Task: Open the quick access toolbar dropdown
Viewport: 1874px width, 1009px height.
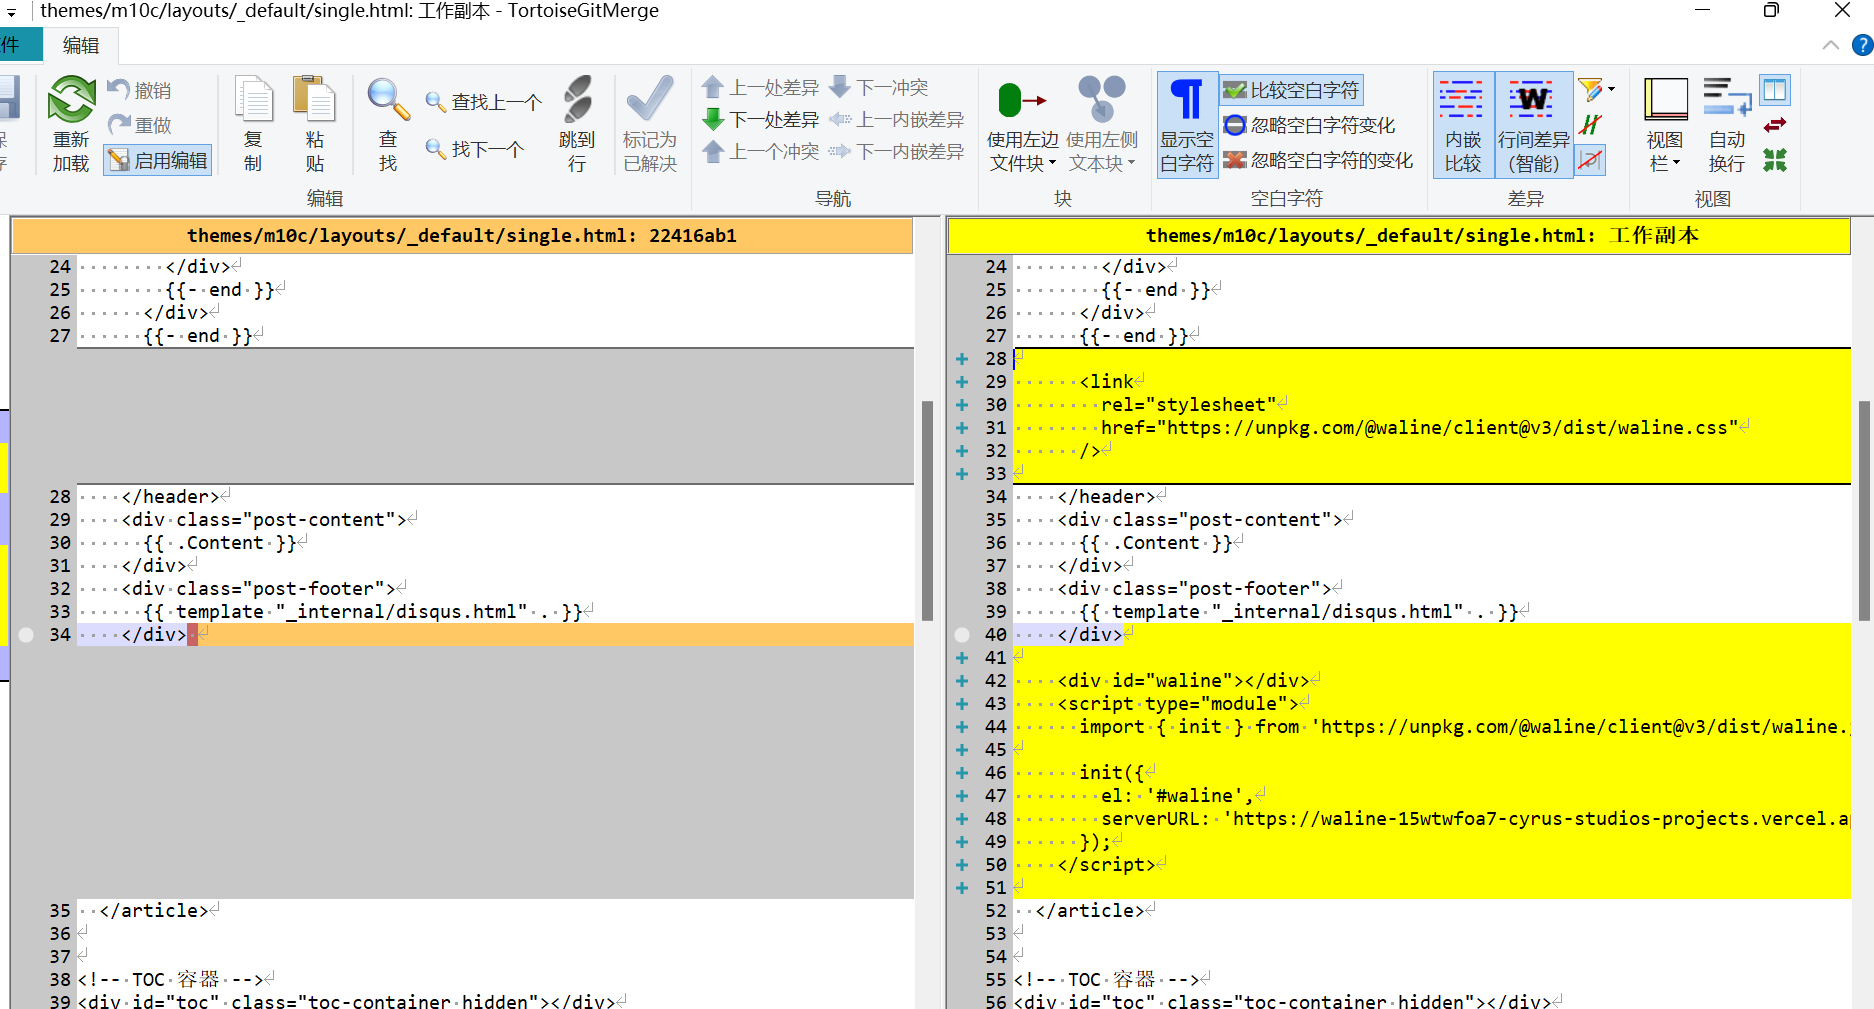Action: [x=12, y=13]
